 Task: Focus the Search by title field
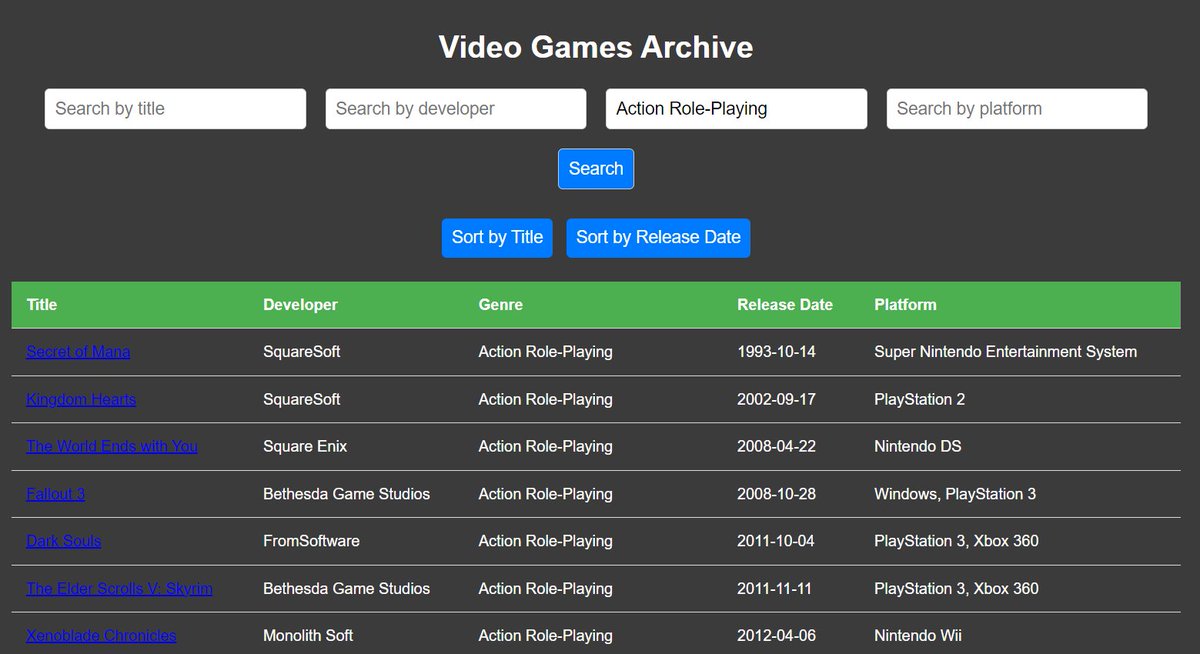coord(175,109)
